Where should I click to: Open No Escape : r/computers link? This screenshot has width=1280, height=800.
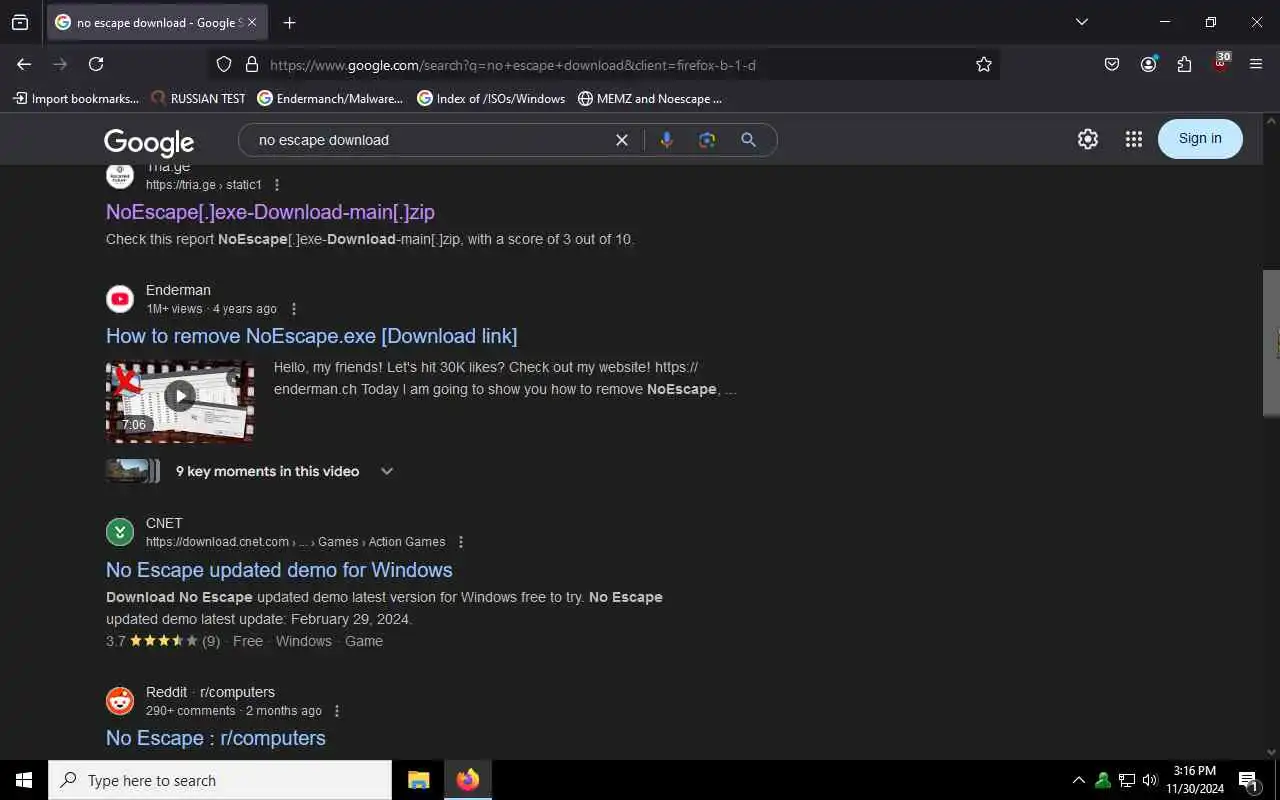[216, 738]
